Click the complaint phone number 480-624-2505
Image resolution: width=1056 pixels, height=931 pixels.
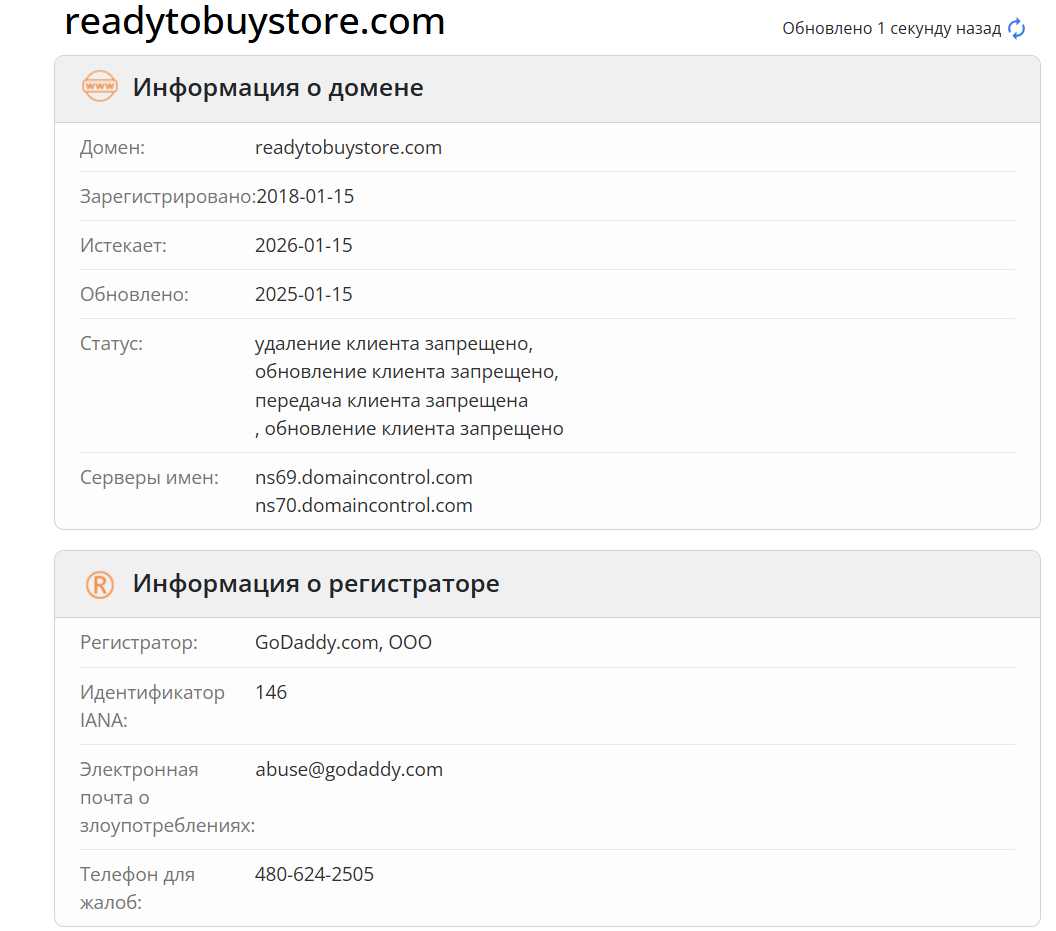point(314,875)
